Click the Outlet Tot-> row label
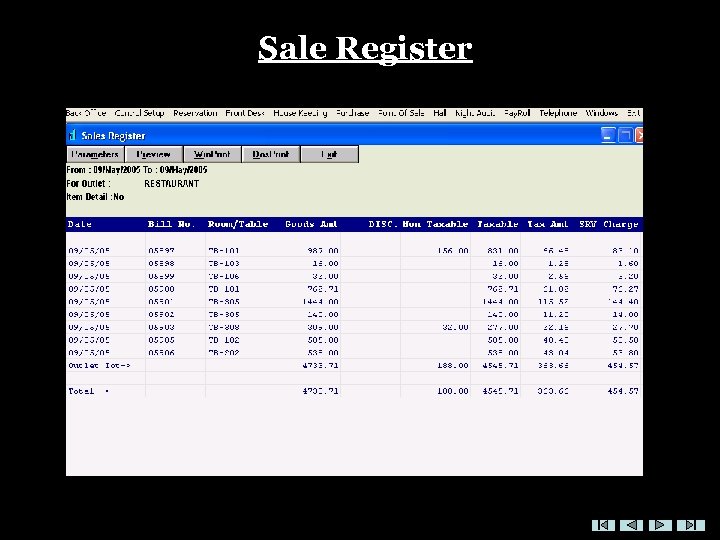This screenshot has width=720, height=540. point(100,366)
